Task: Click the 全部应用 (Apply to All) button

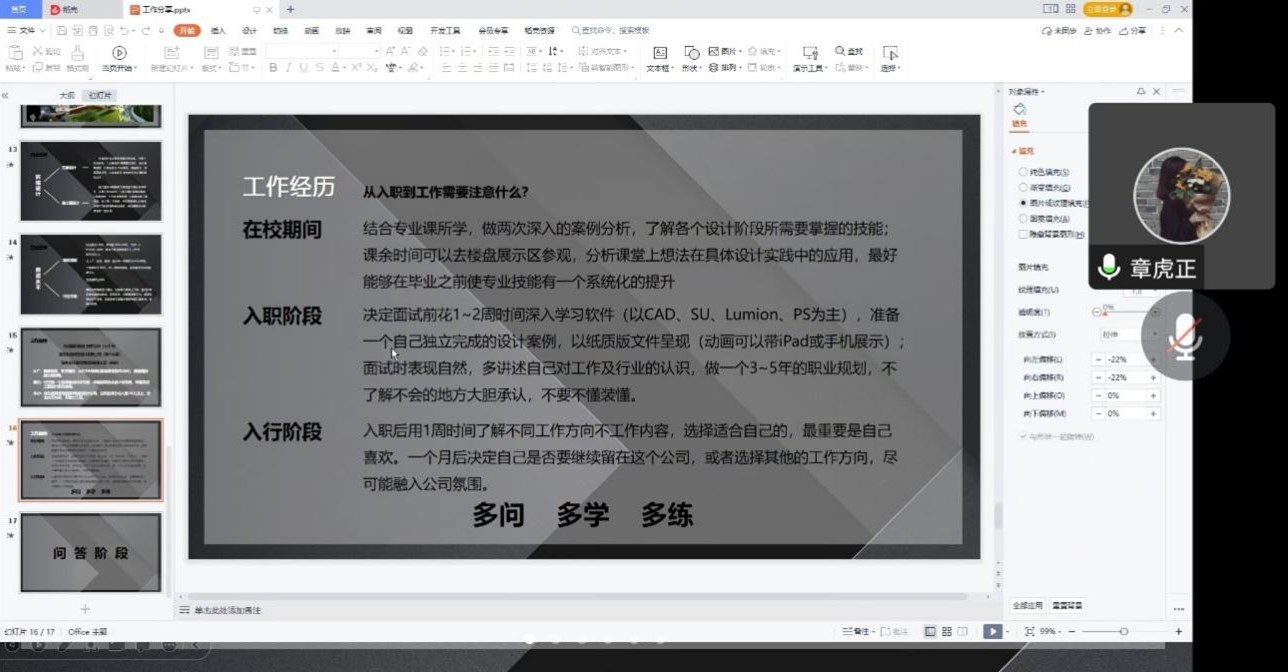Action: [1027, 605]
